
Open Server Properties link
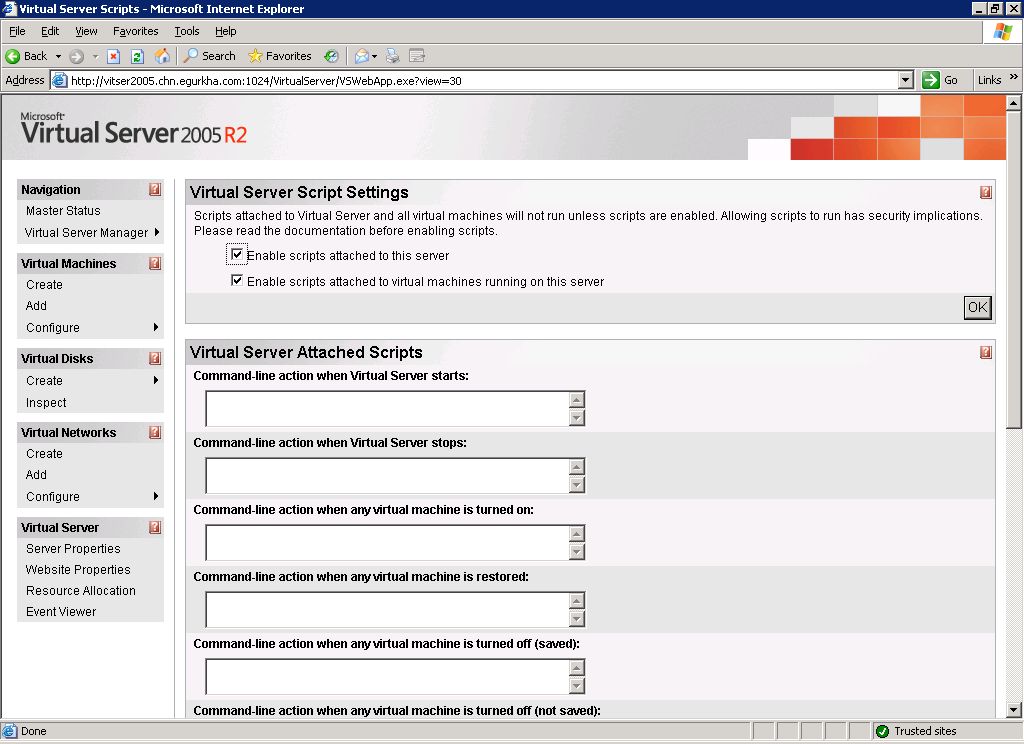click(x=73, y=549)
